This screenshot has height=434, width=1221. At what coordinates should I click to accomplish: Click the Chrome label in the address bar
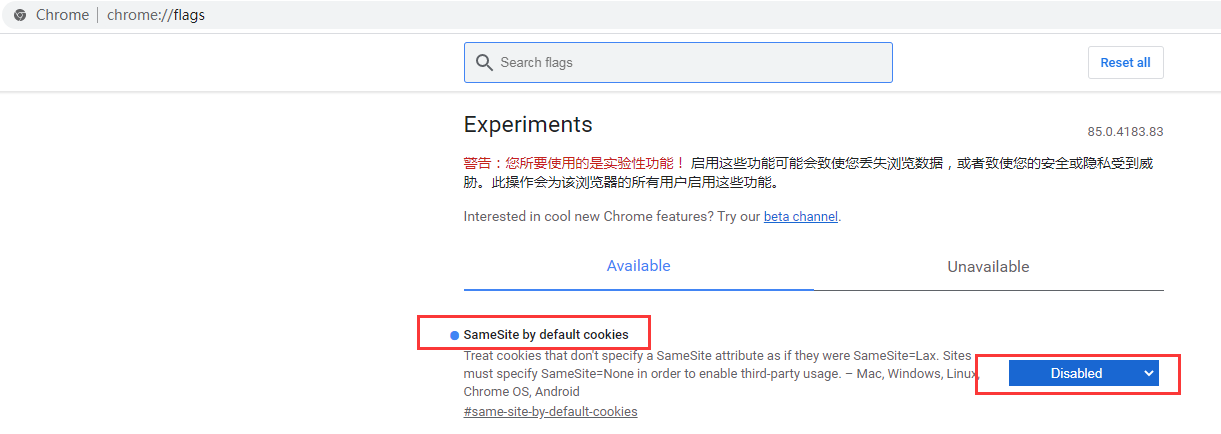click(x=62, y=15)
